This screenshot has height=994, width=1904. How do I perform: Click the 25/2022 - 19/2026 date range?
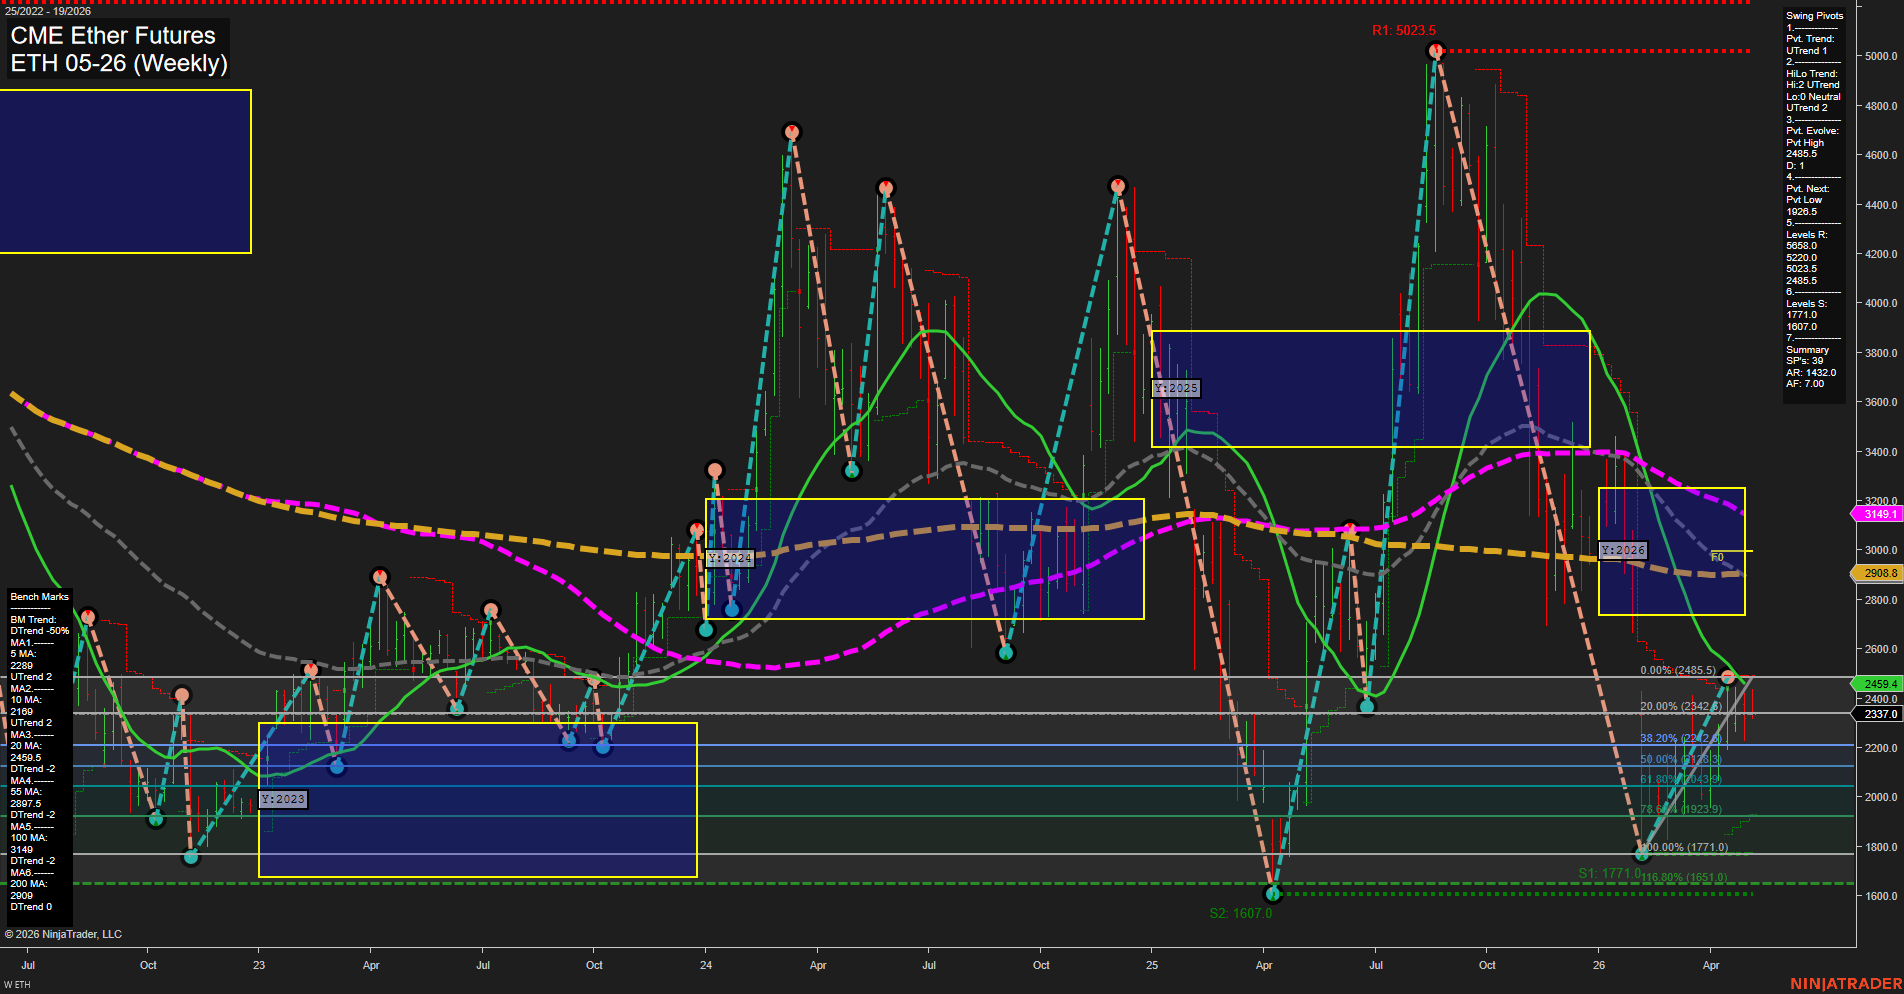48,11
